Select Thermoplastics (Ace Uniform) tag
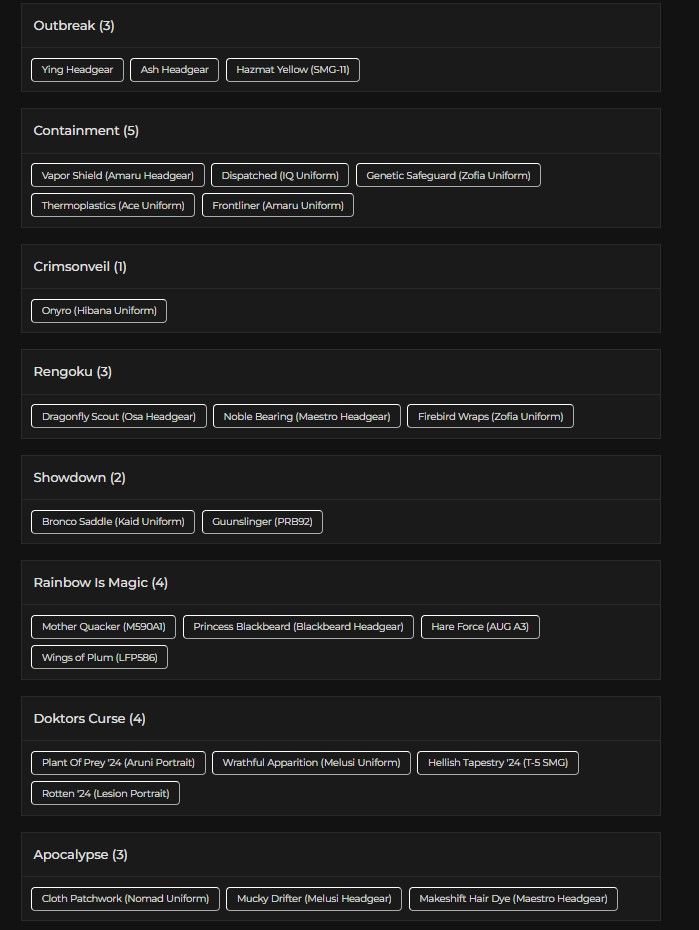This screenshot has height=930, width=699. 113,205
